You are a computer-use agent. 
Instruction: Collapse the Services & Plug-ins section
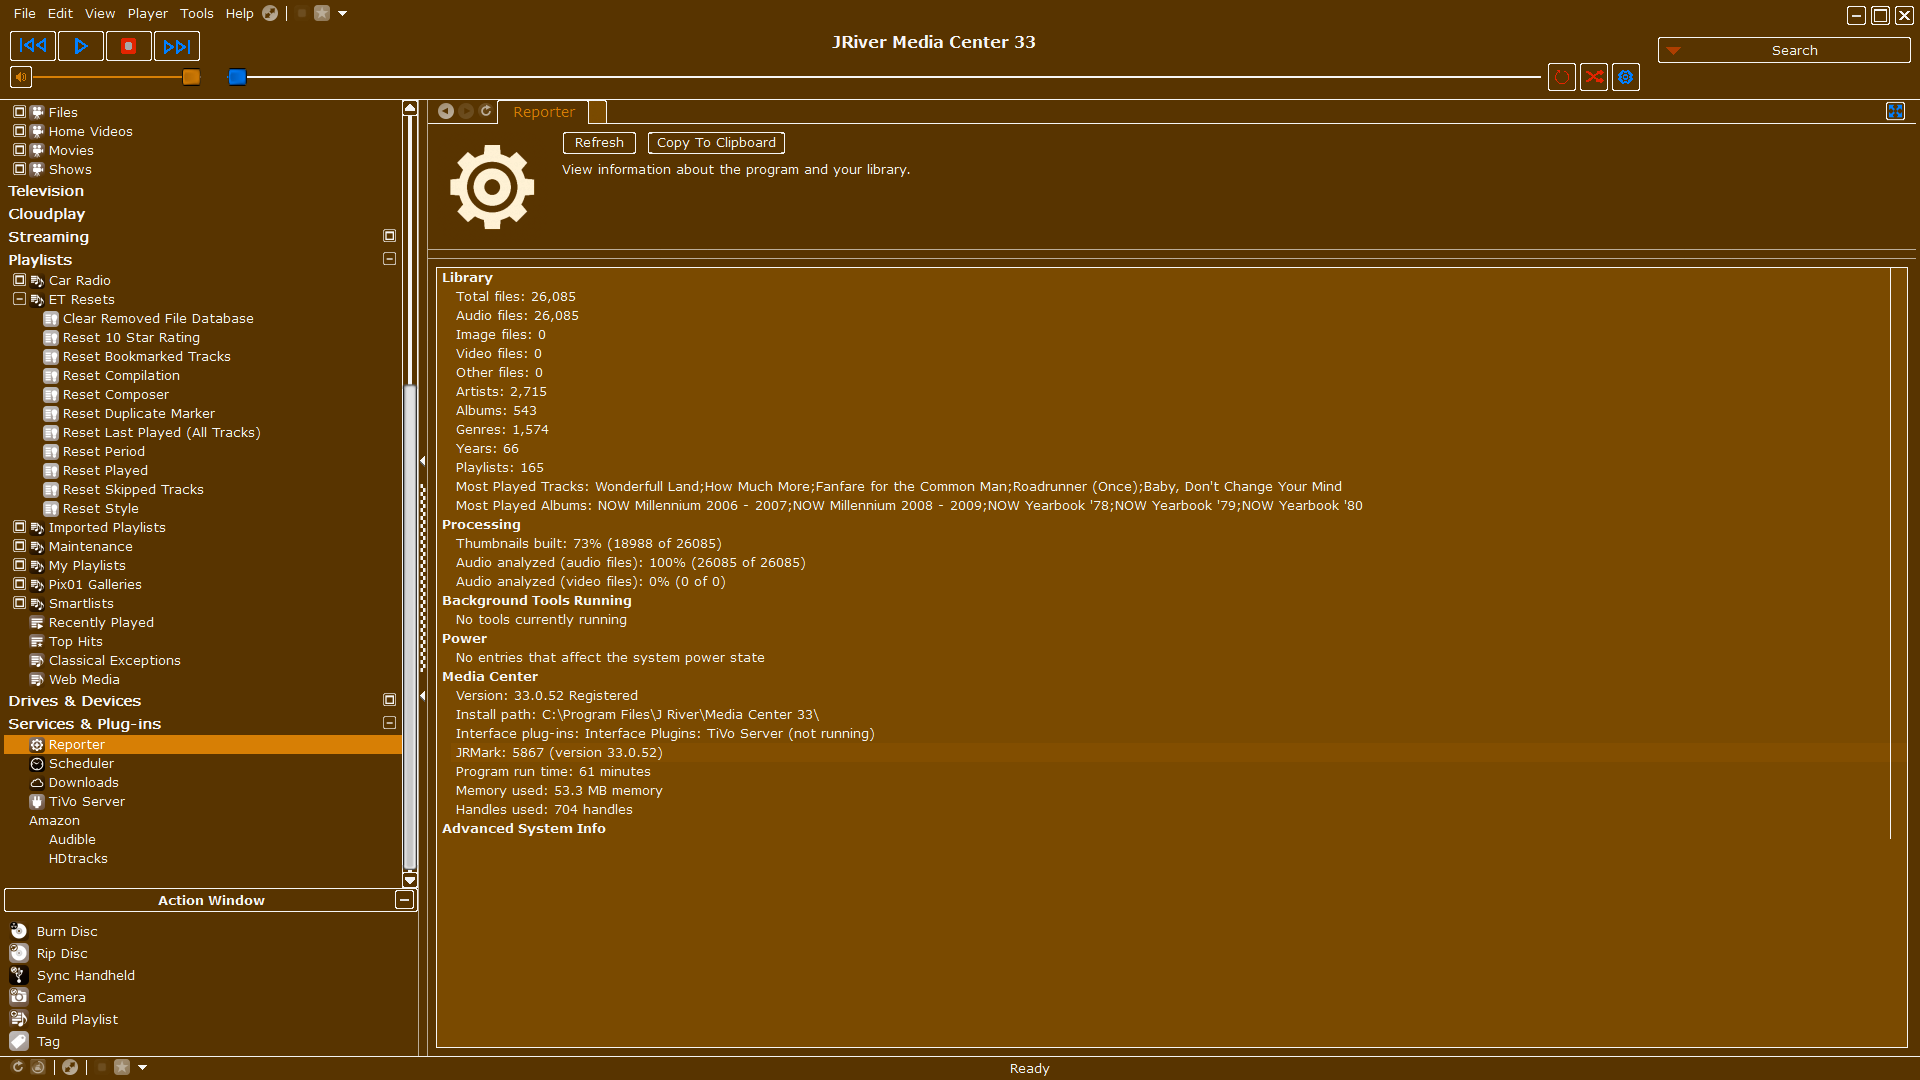390,723
